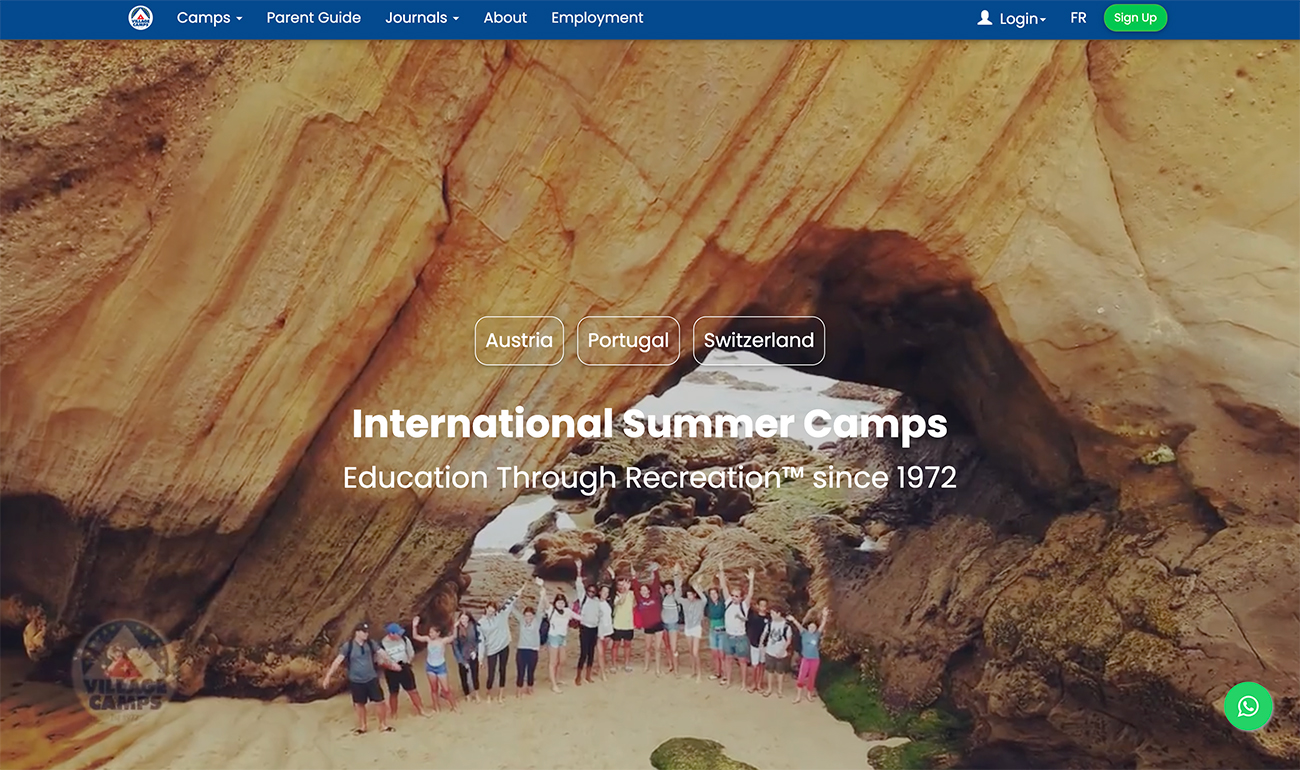1300x770 pixels.
Task: Open the Login dropdown
Action: tap(1012, 18)
